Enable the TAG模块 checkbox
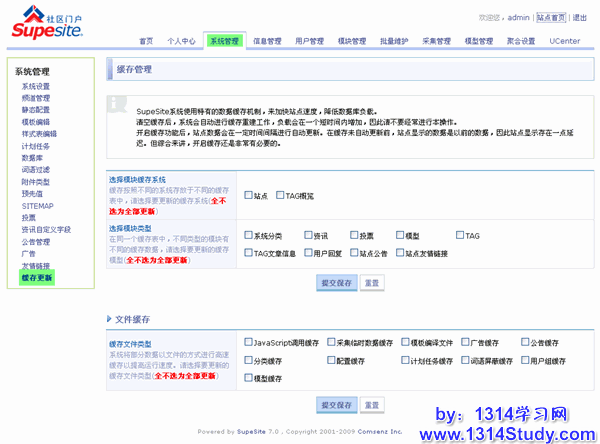 (280, 196)
